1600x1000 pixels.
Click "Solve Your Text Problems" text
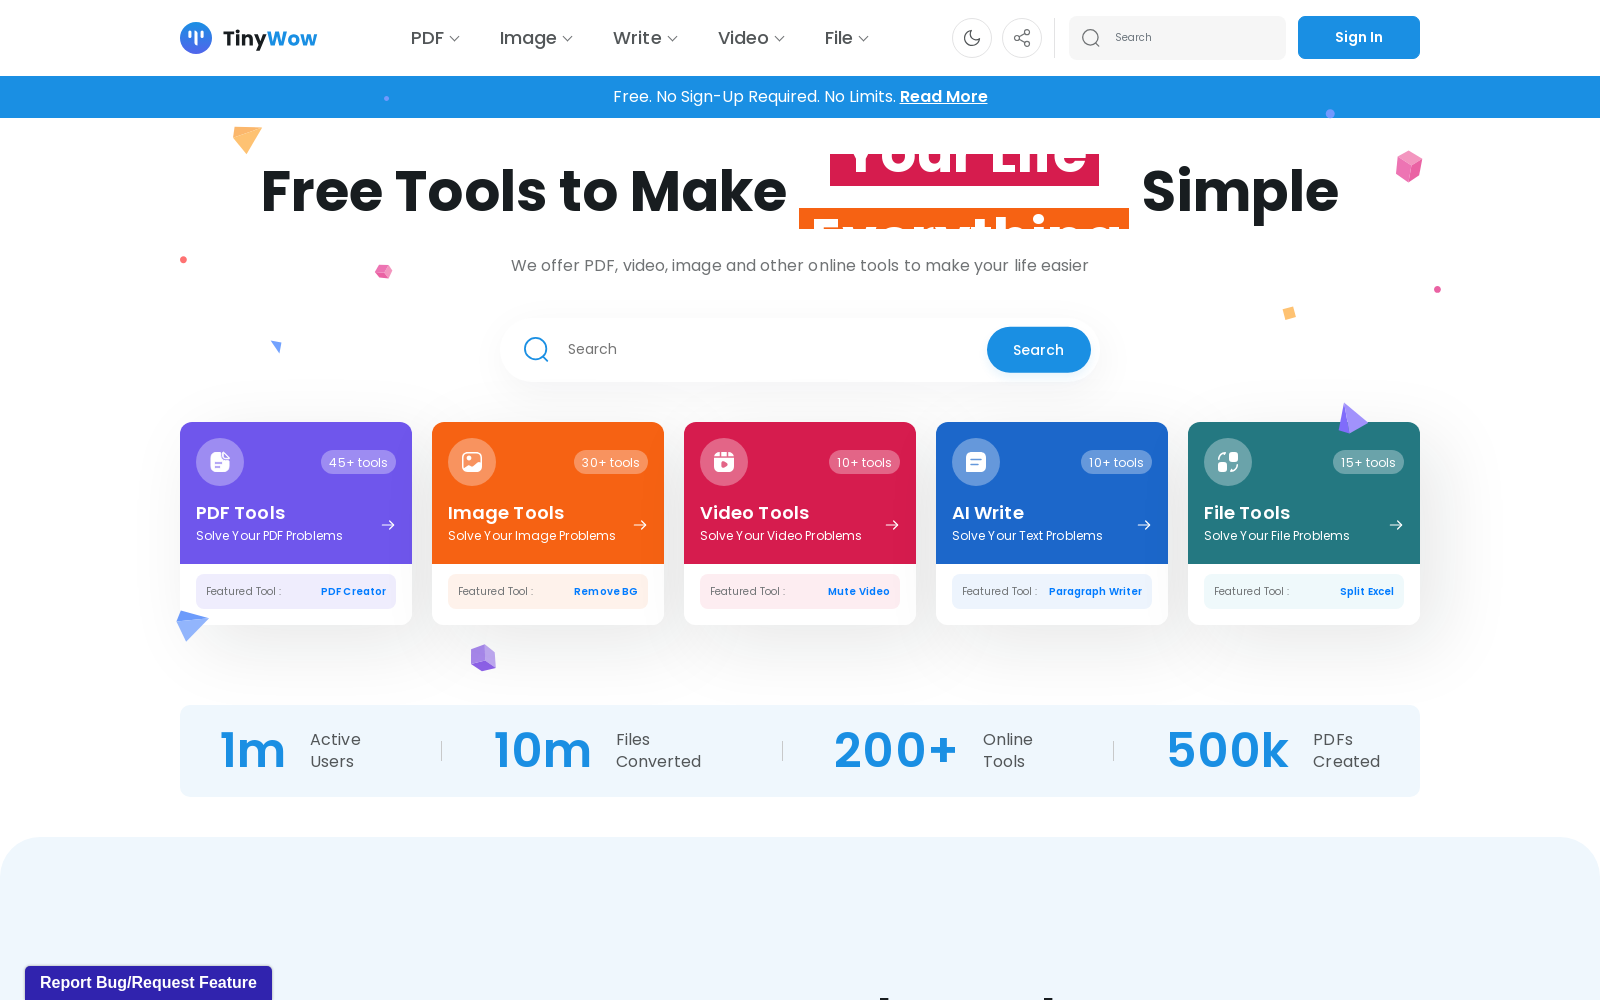tap(1027, 536)
